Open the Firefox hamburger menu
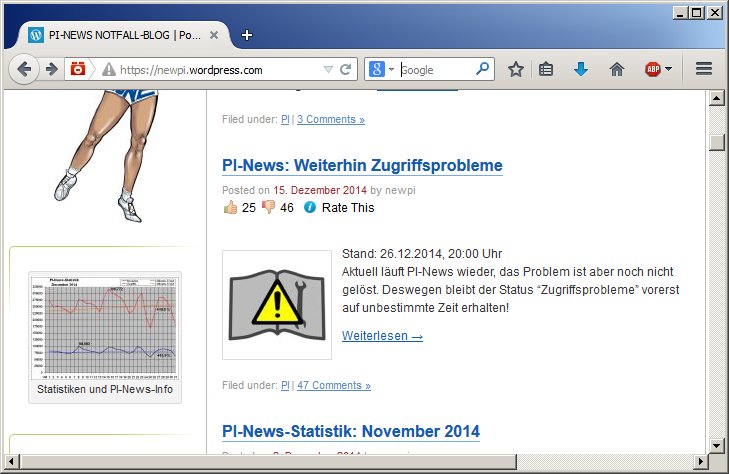This screenshot has width=729, height=474. pyautogui.click(x=704, y=69)
